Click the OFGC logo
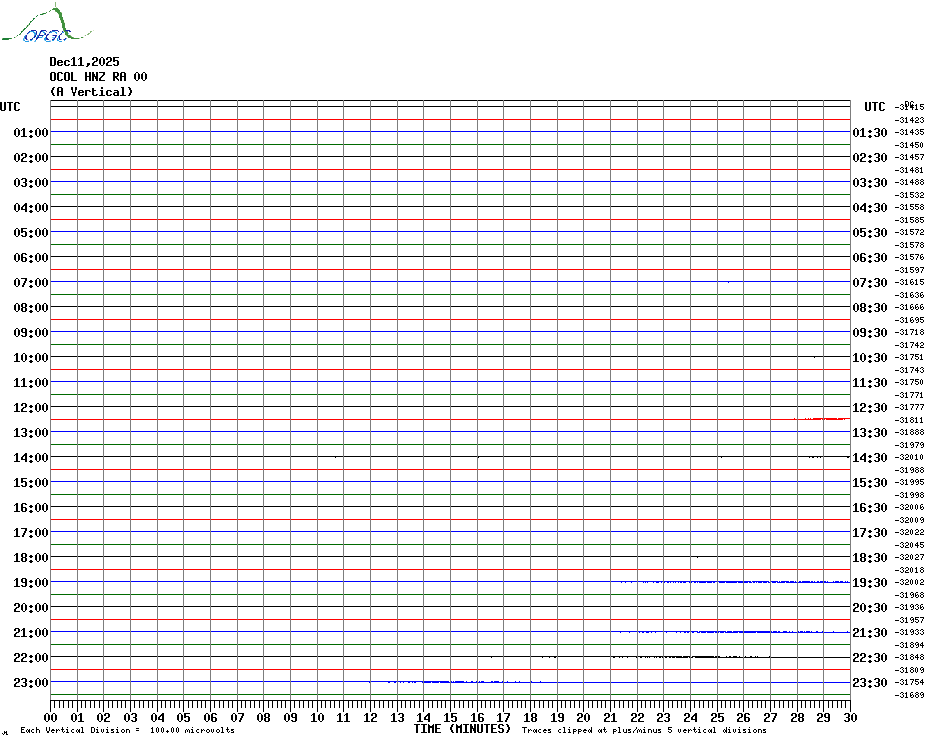This screenshot has height=744, width=930. tap(36, 27)
